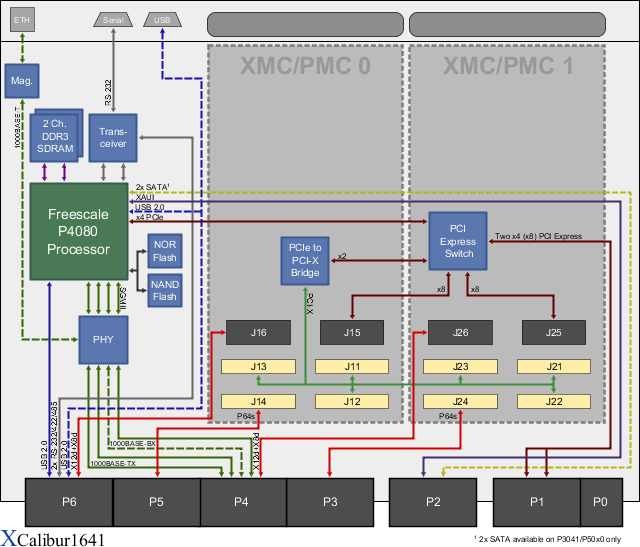Click the front panel slot above XMC/PMC 1
Viewport: 640px width, 547px height.
coord(507,24)
